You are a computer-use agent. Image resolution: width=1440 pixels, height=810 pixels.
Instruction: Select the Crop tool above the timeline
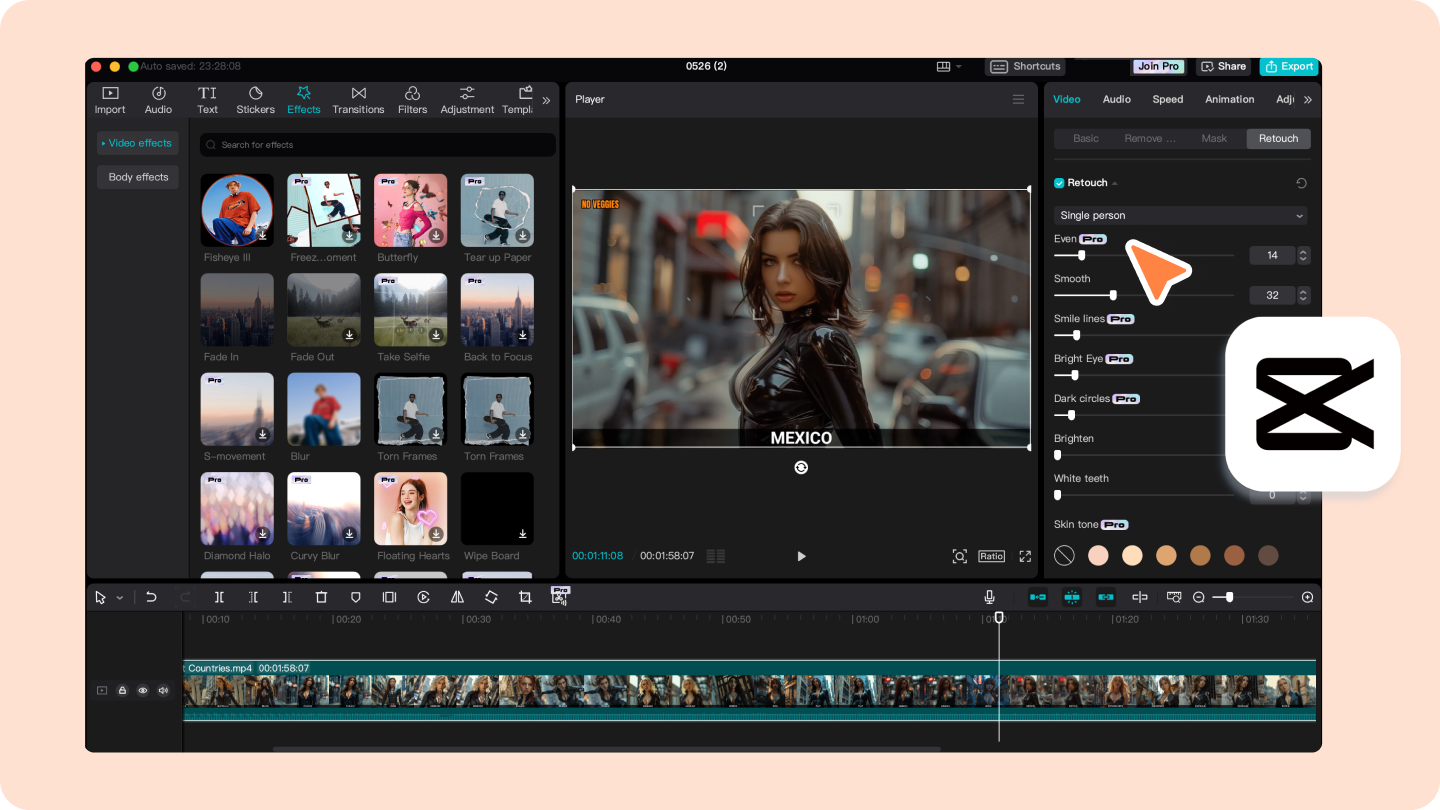point(526,597)
